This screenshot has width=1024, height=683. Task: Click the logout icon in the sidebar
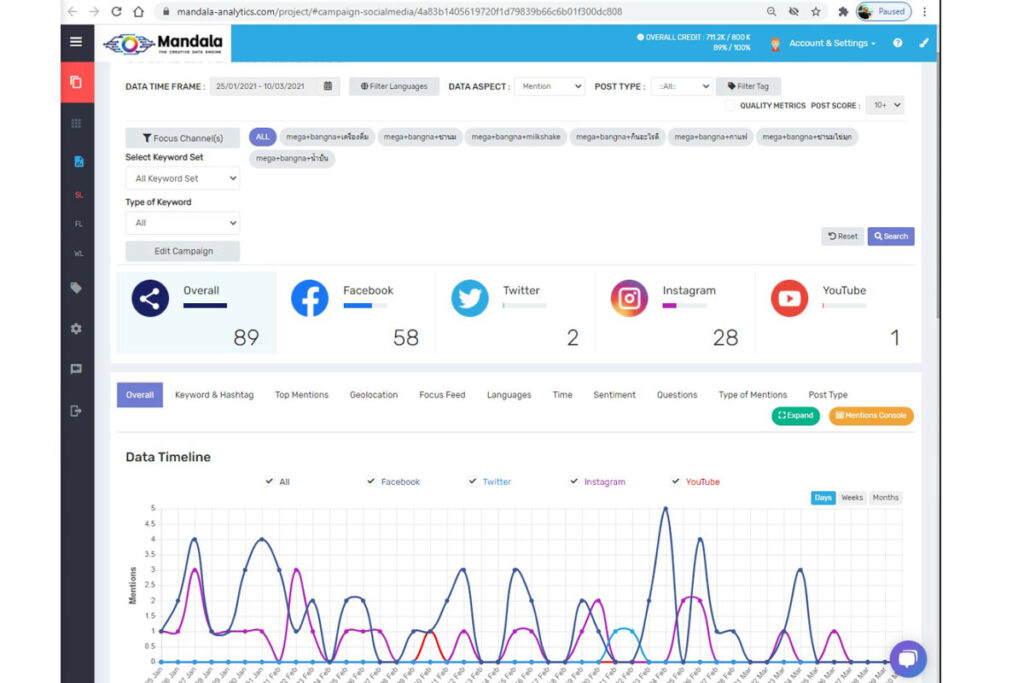76,411
